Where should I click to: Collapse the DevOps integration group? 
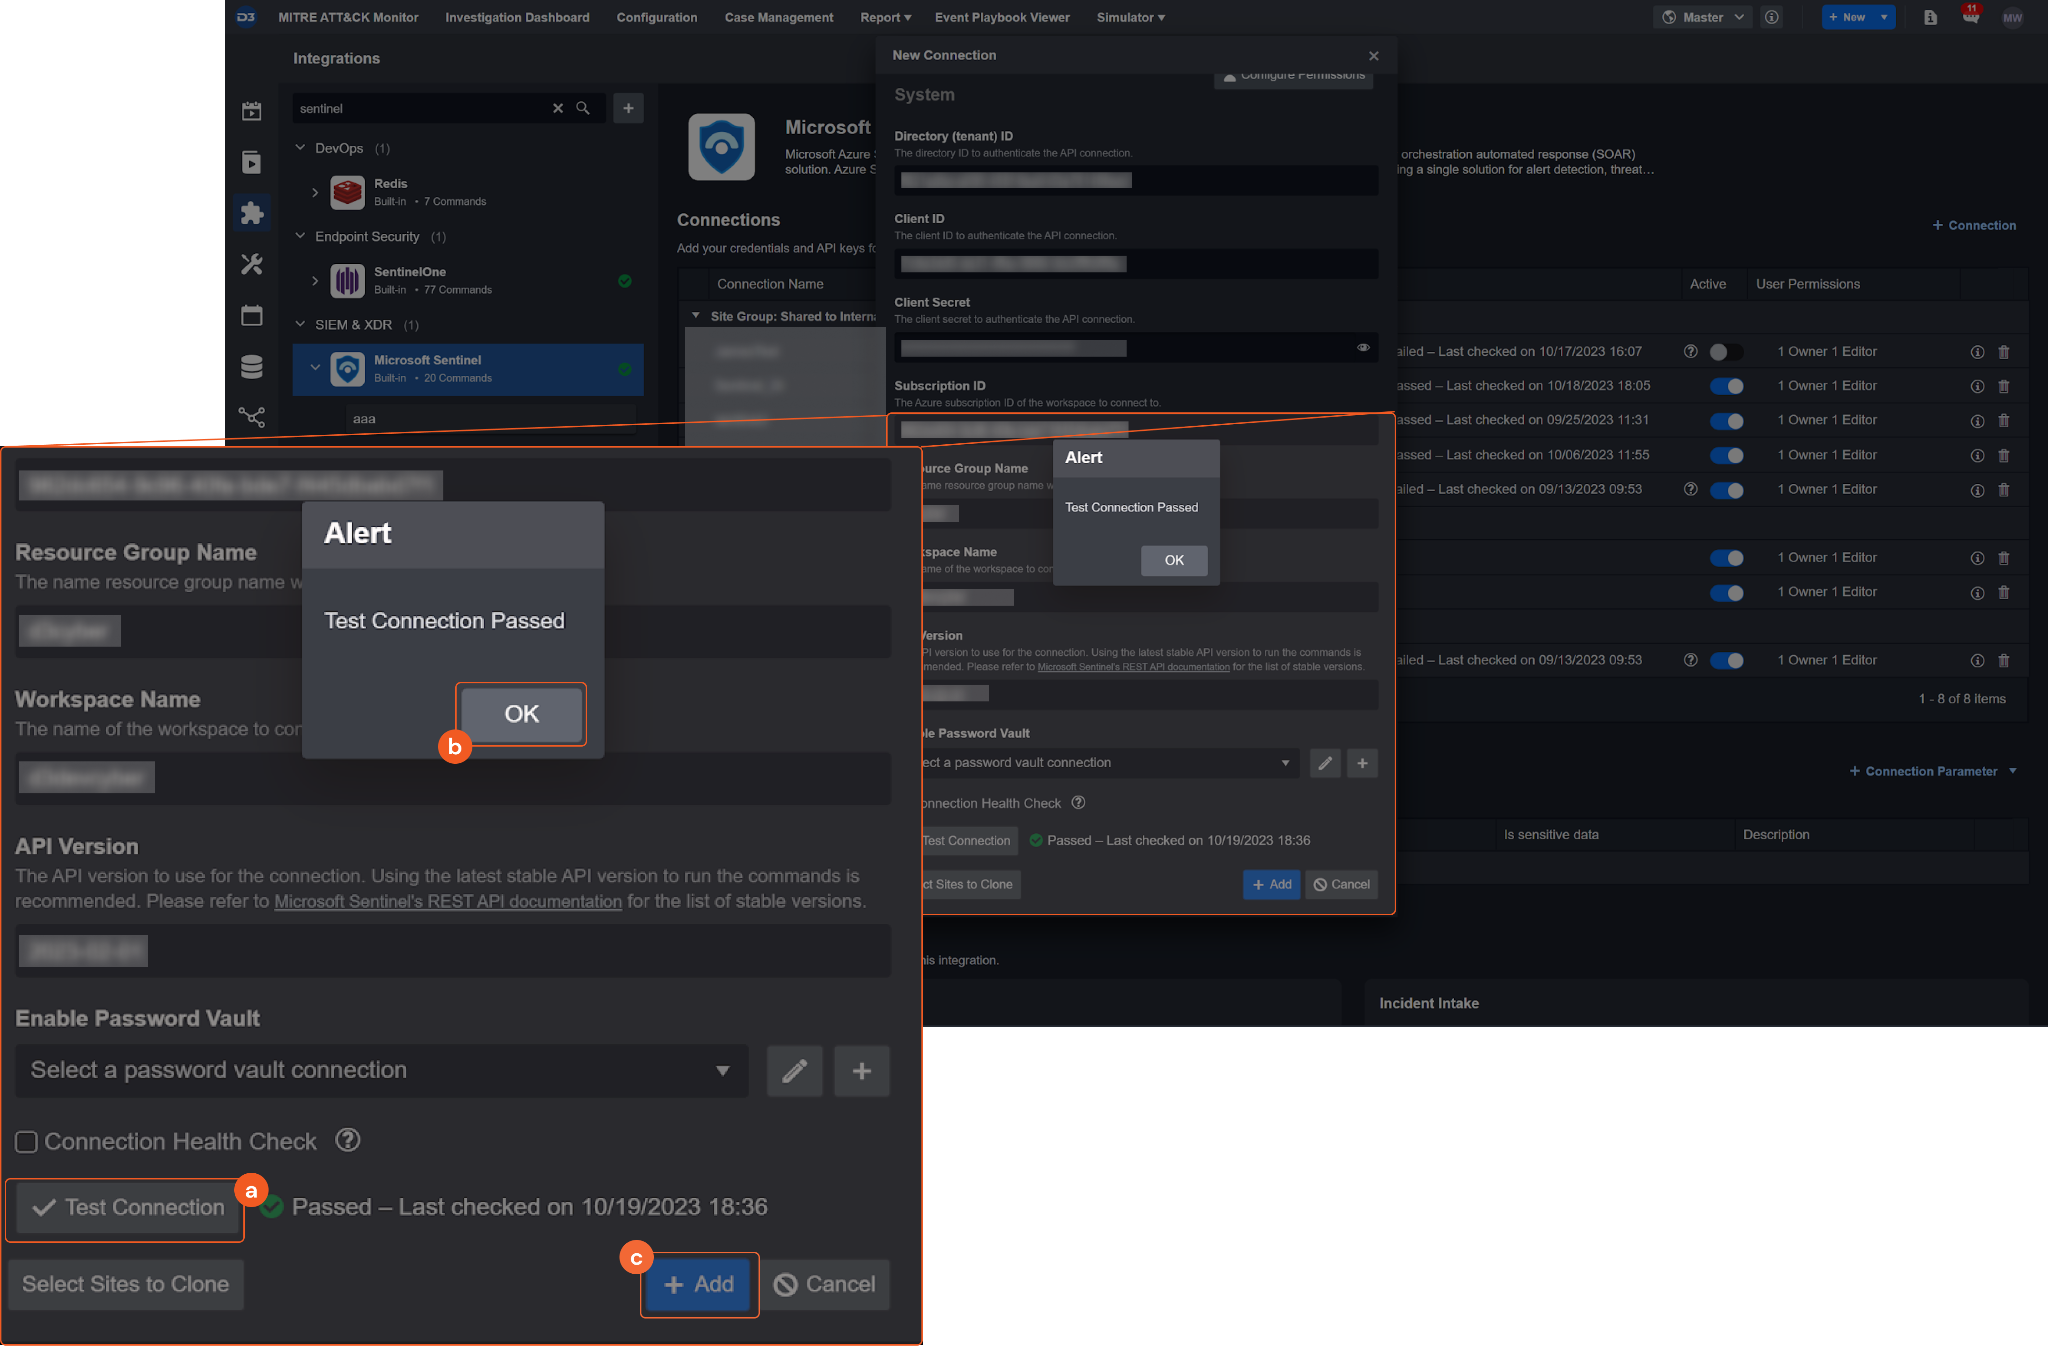click(300, 148)
